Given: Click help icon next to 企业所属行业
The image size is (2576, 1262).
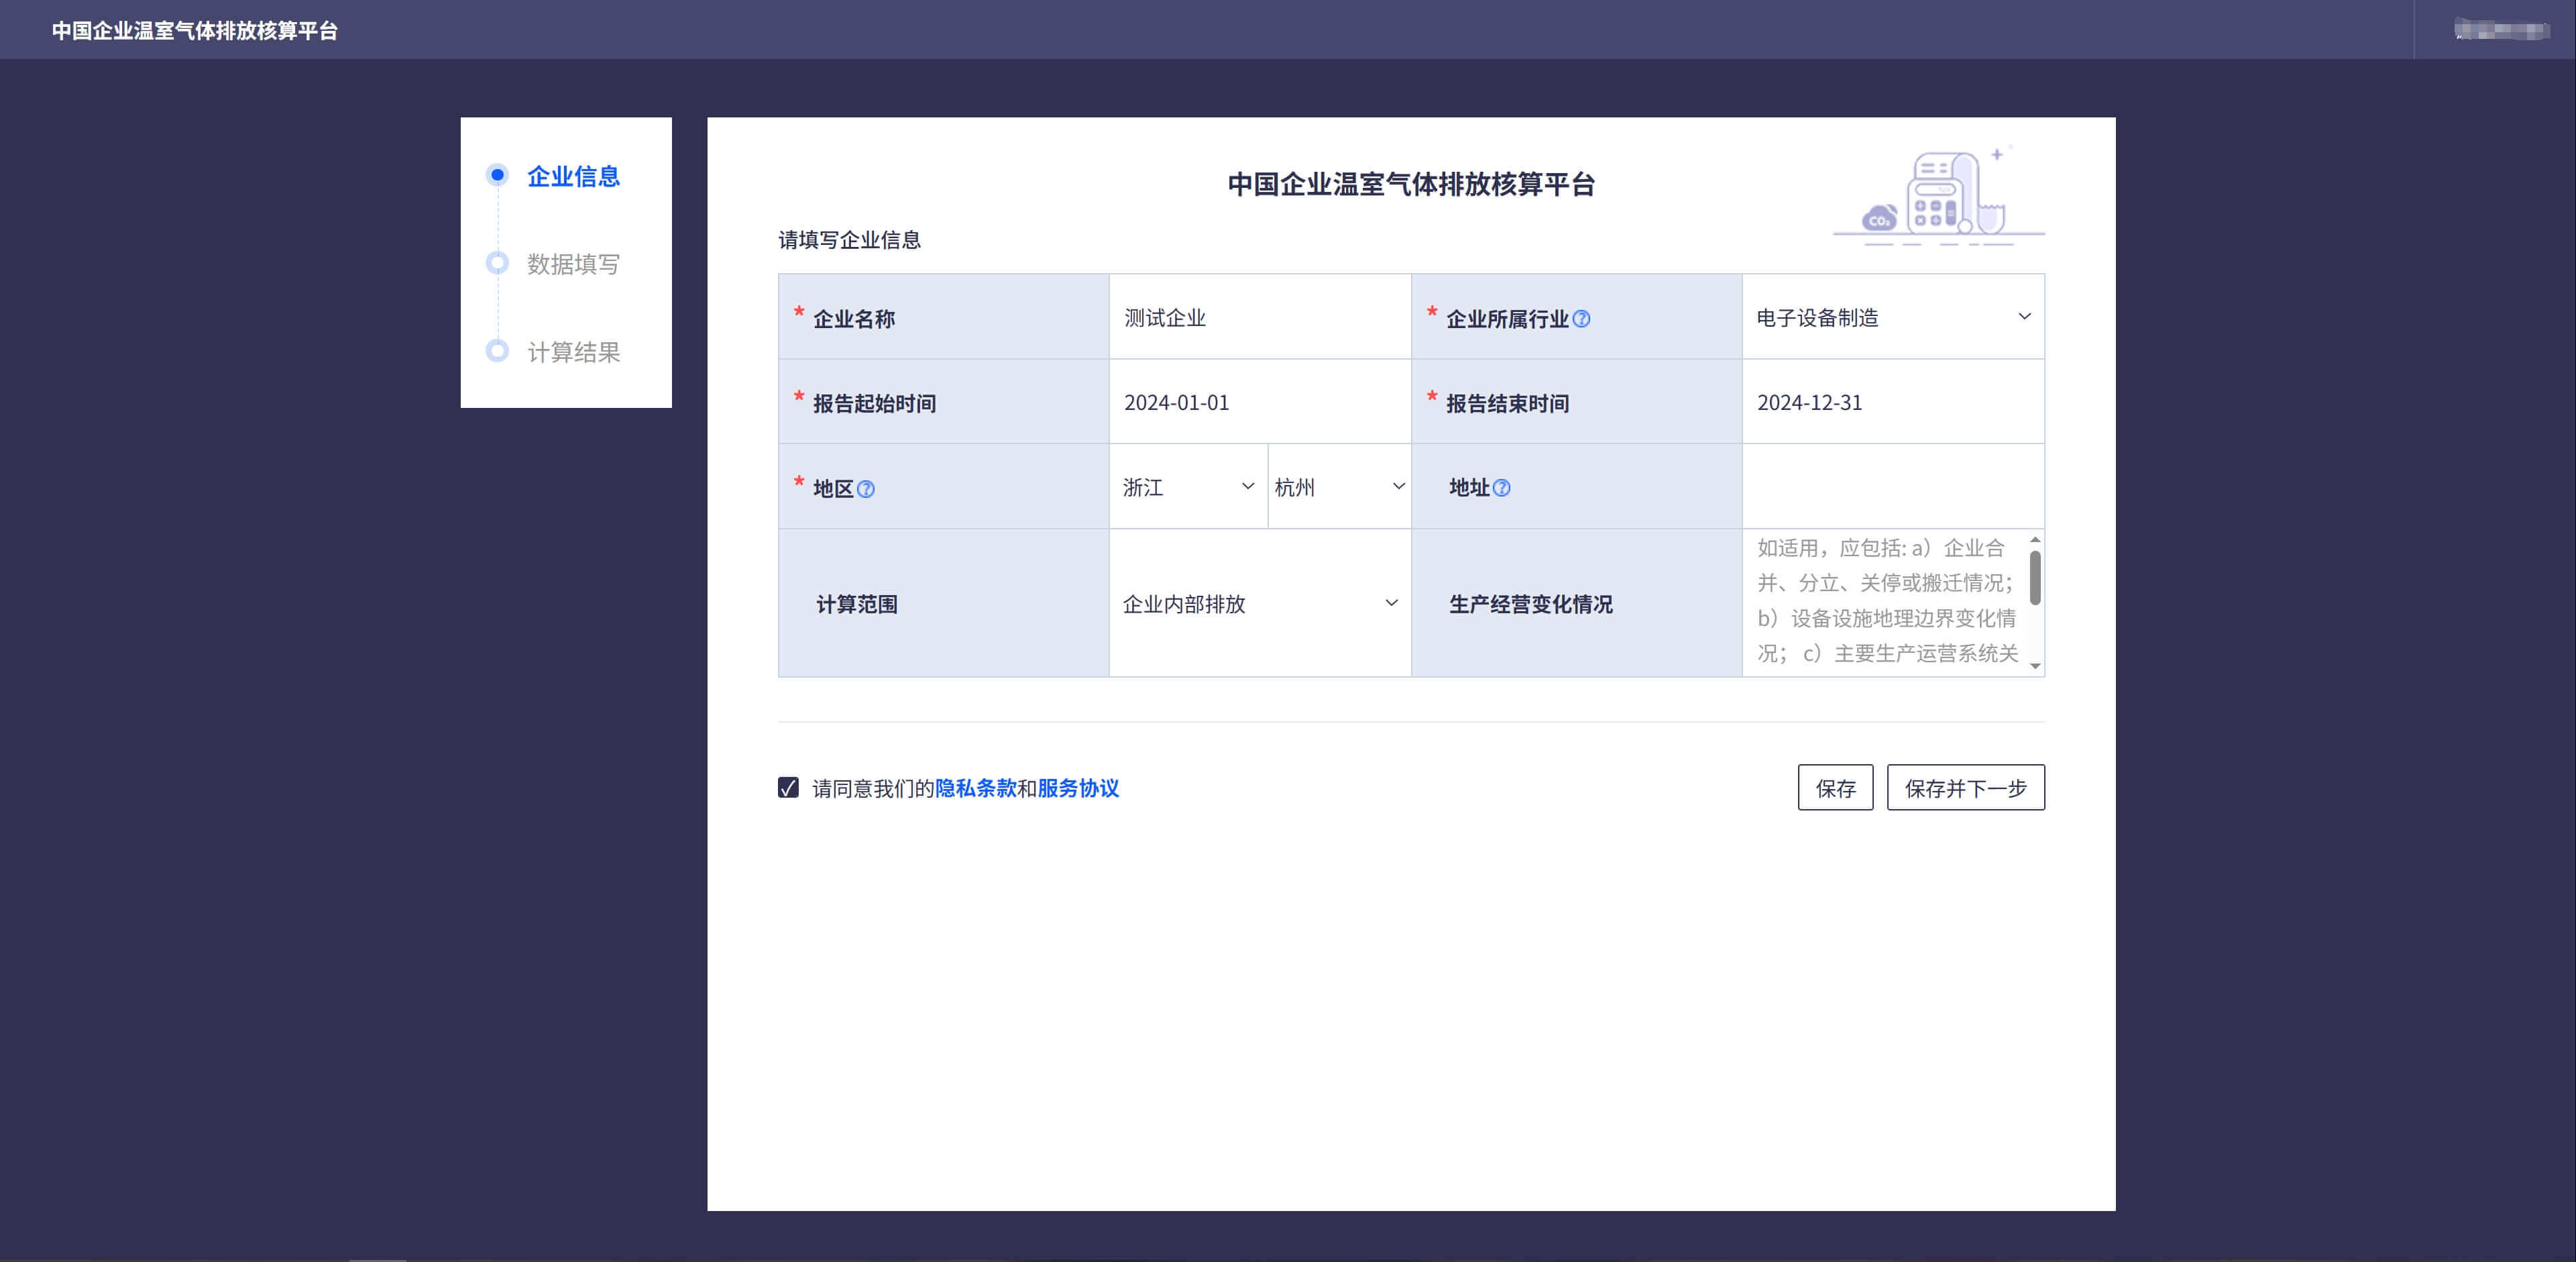Looking at the screenshot, I should pos(1581,319).
